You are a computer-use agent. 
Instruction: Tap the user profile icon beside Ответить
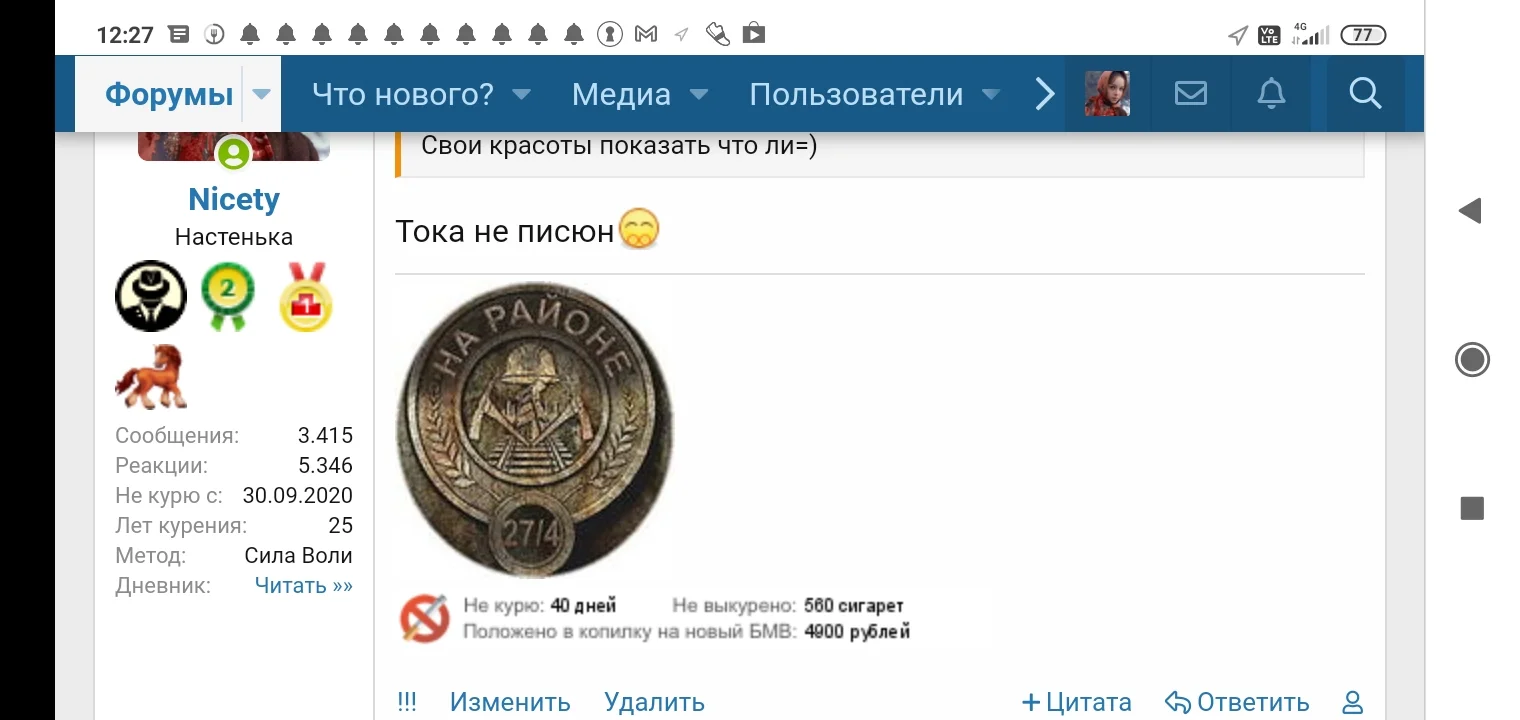pos(1352,703)
